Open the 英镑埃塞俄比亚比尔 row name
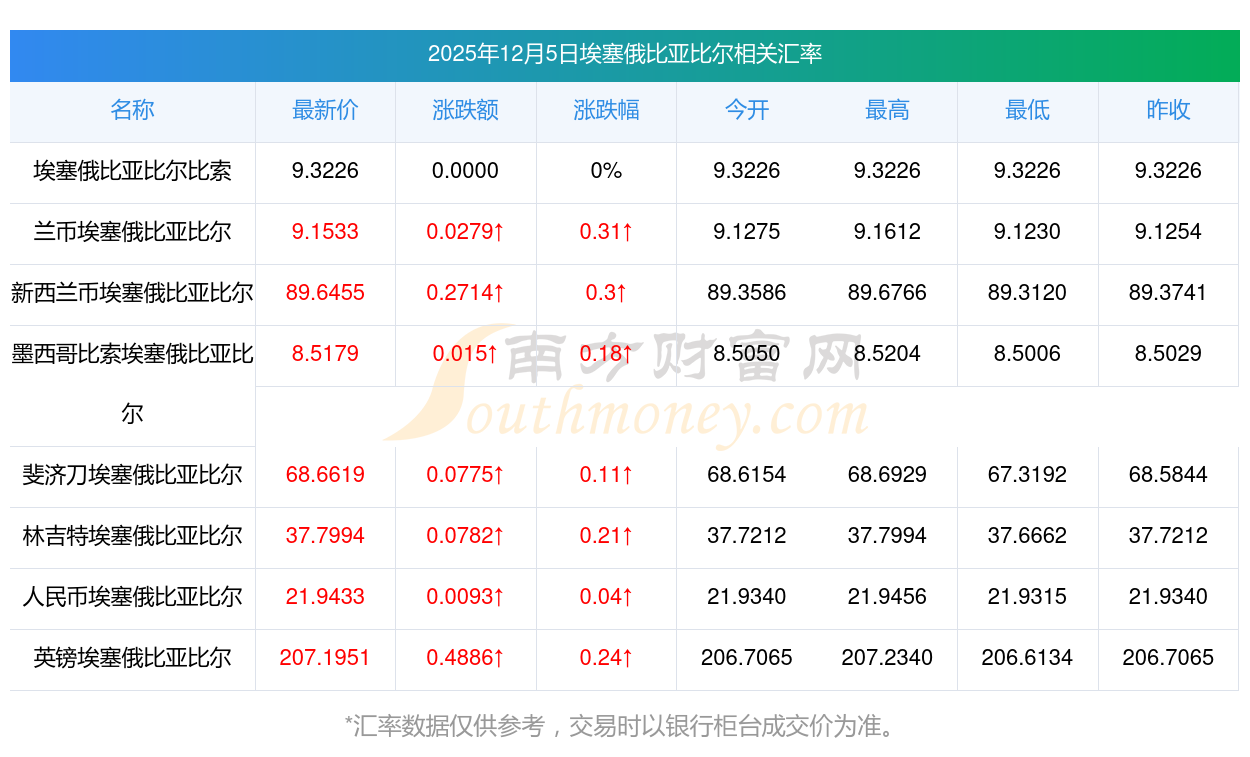 132,658
